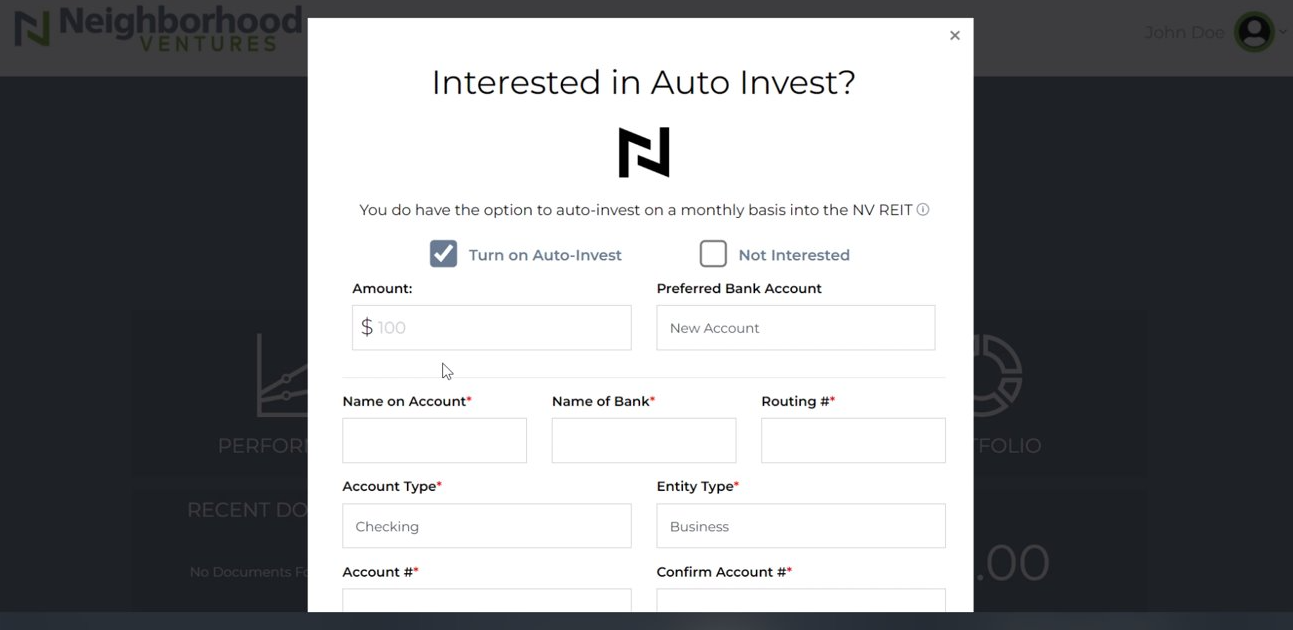Click the Amount input field
The height and width of the screenshot is (630, 1293).
[500, 328]
